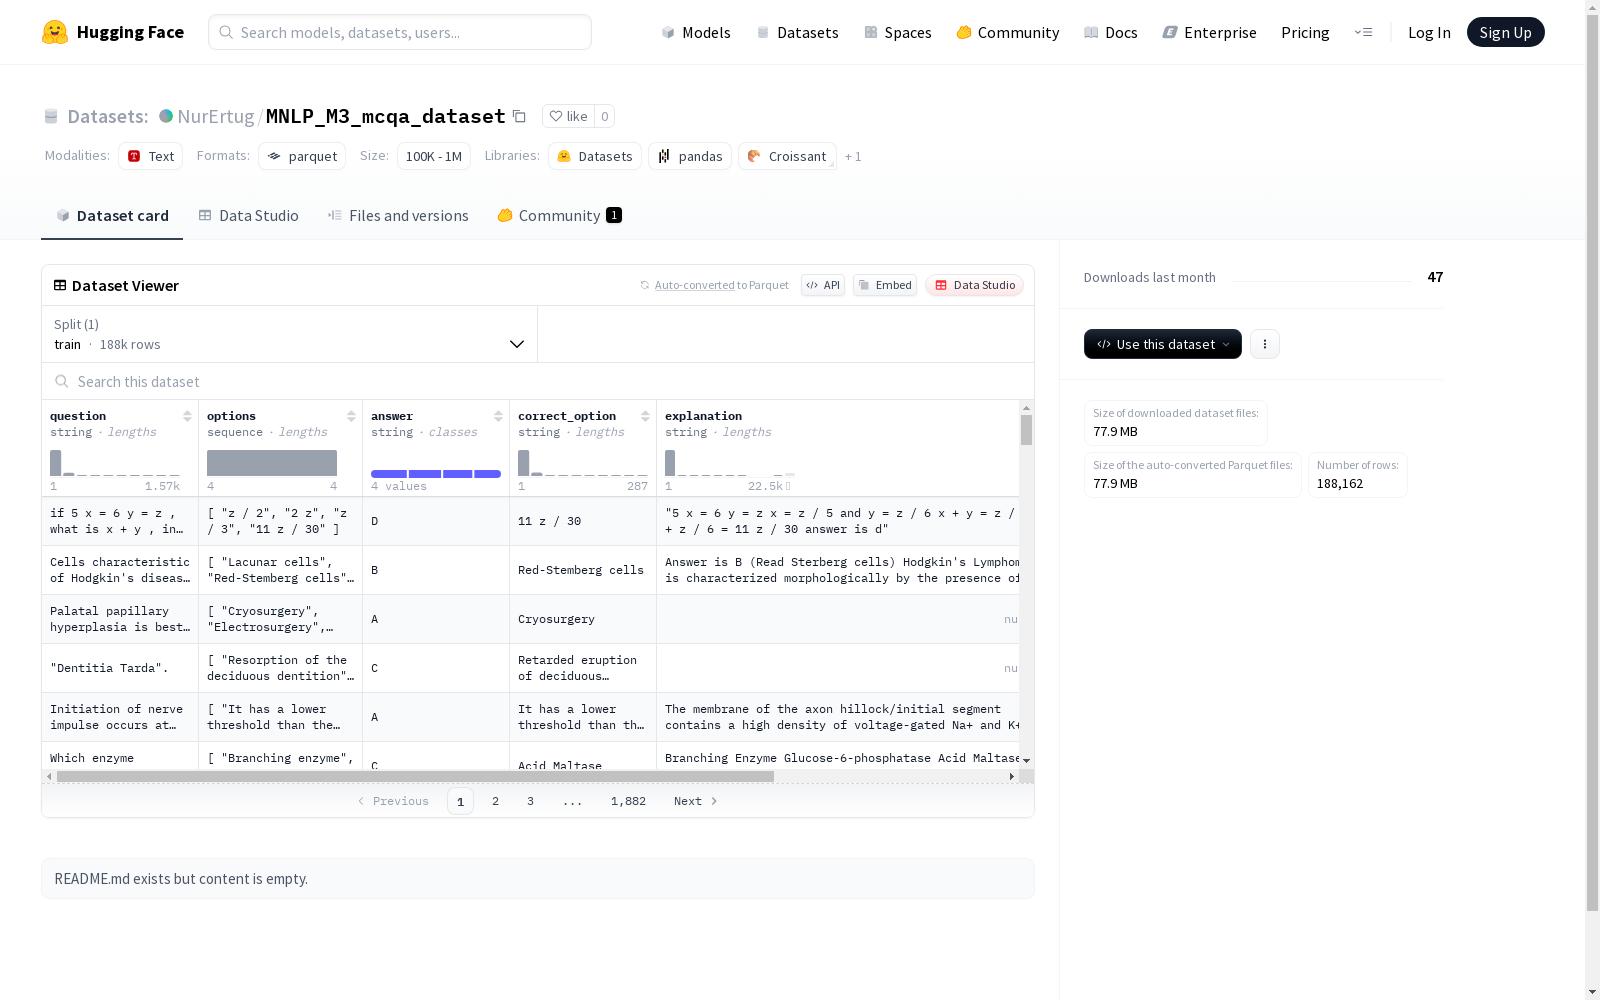Viewport: 1600px width, 1000px height.
Task: Go to Datasets in top navigation
Action: point(797,32)
